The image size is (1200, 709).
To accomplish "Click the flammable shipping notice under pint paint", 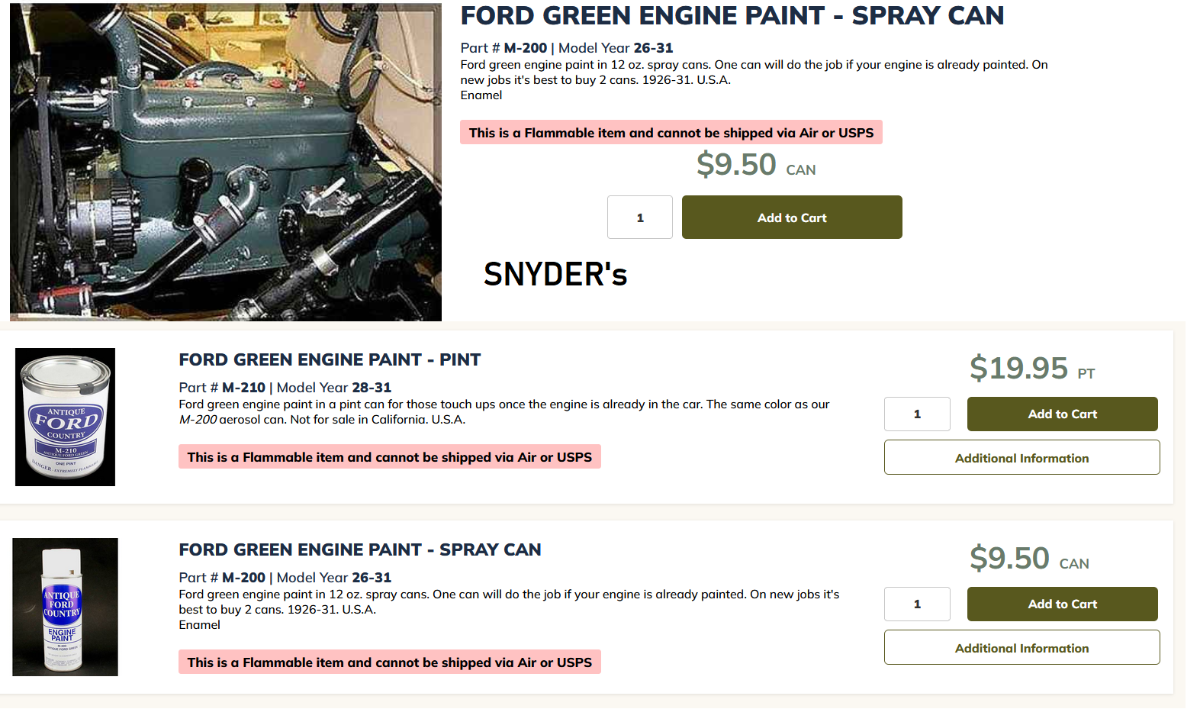I will (389, 457).
